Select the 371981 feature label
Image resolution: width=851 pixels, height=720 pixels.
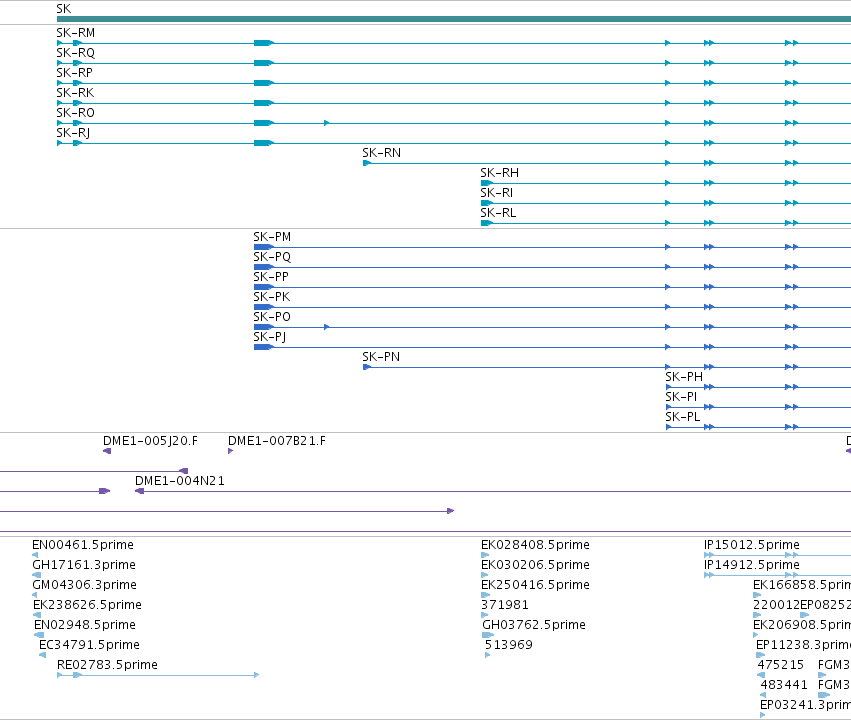pyautogui.click(x=505, y=605)
